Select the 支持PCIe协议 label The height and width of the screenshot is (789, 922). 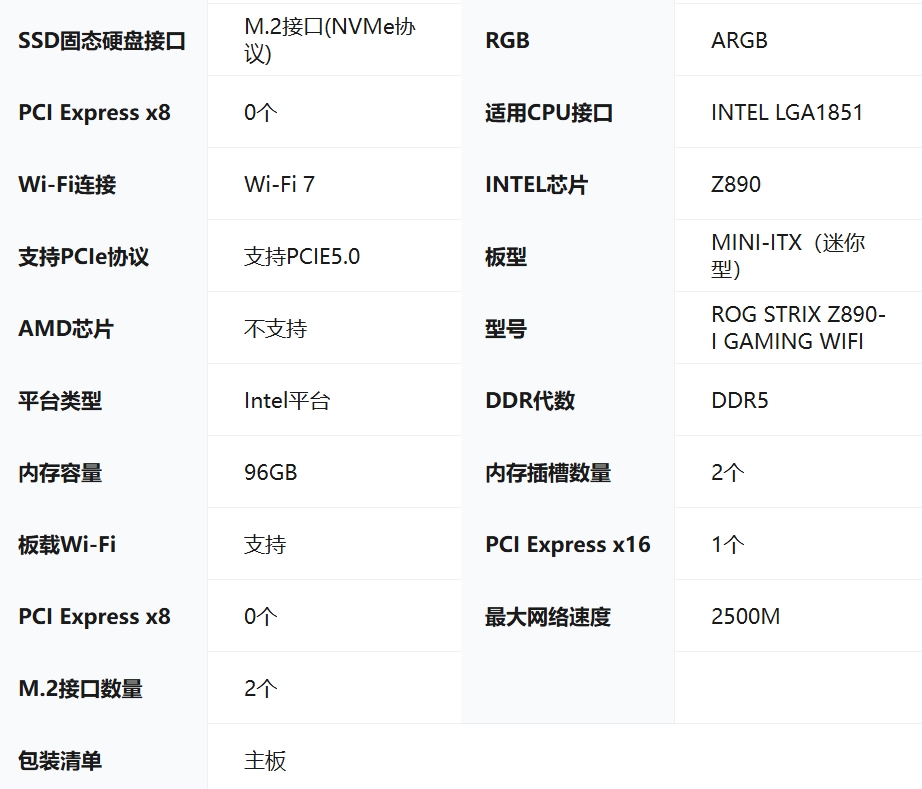(83, 257)
